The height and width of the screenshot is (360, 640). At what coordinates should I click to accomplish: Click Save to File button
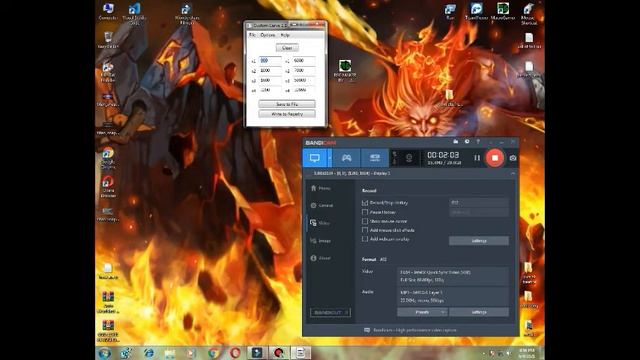pyautogui.click(x=287, y=104)
